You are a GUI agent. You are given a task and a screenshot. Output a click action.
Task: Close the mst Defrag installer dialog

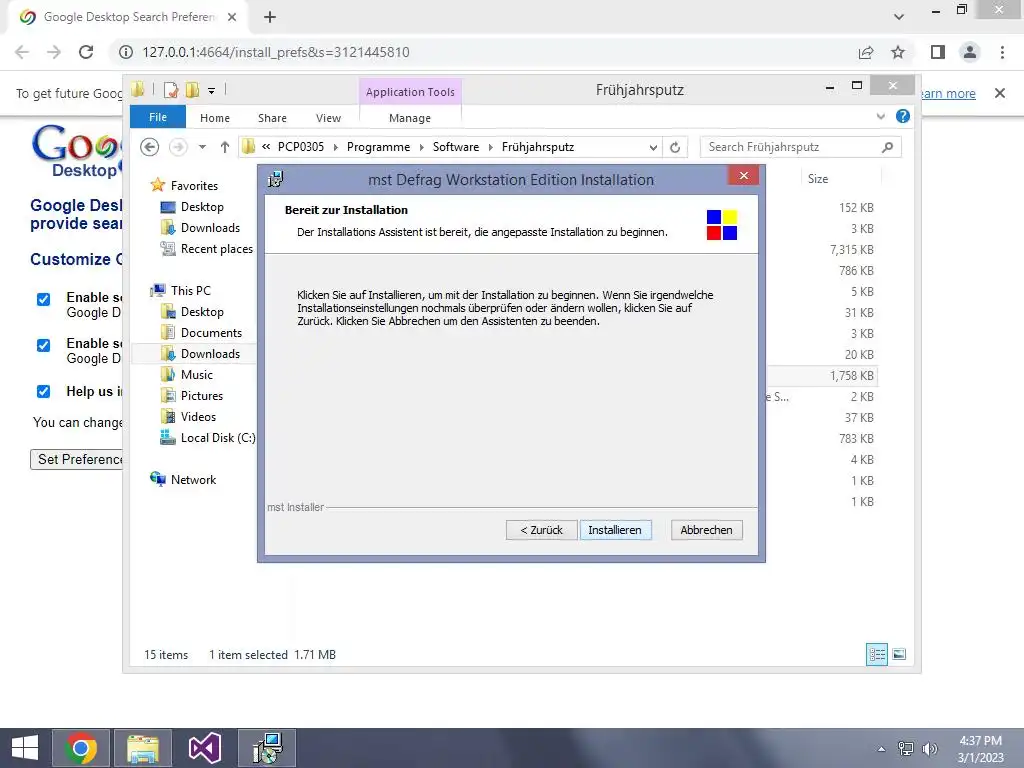(x=743, y=176)
